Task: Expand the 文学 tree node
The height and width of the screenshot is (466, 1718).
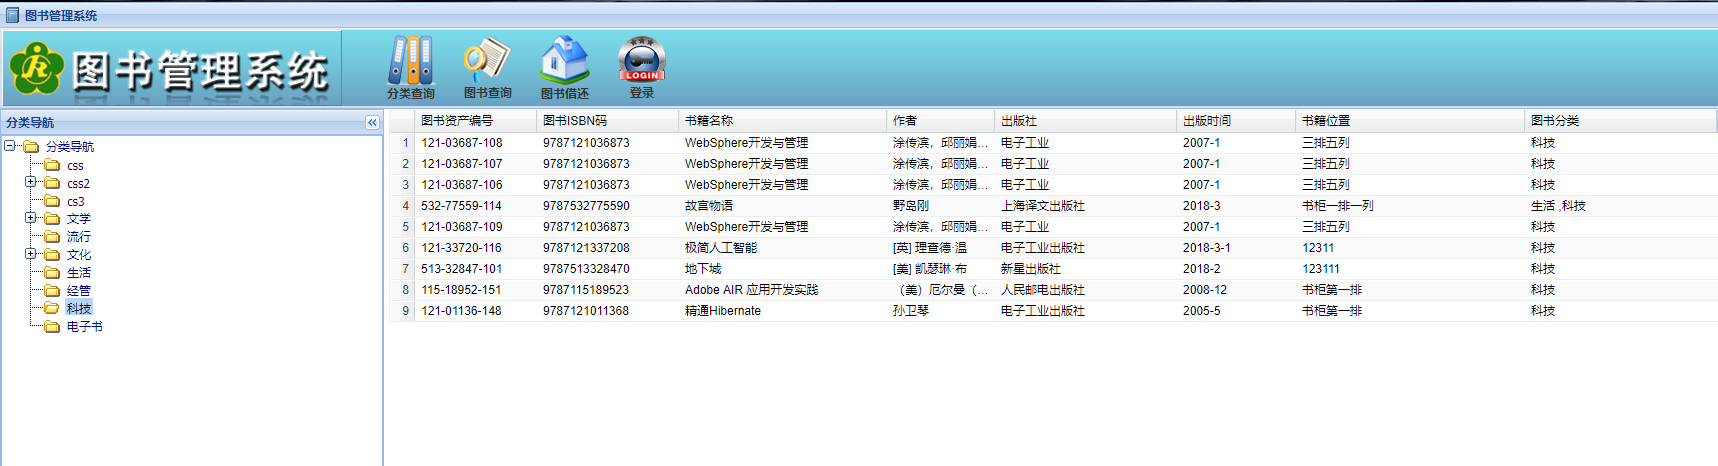Action: 30,217
